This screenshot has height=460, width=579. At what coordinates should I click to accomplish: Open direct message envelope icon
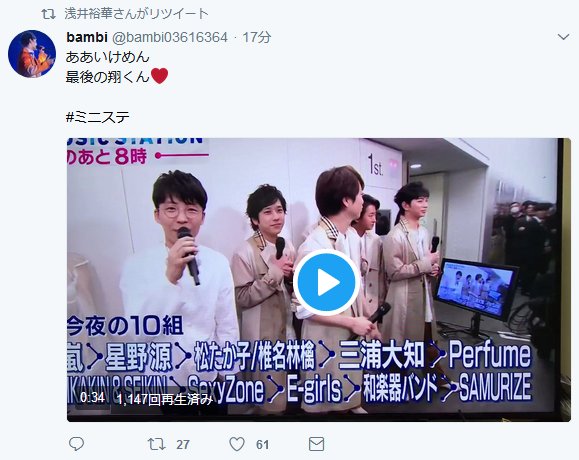[316, 444]
